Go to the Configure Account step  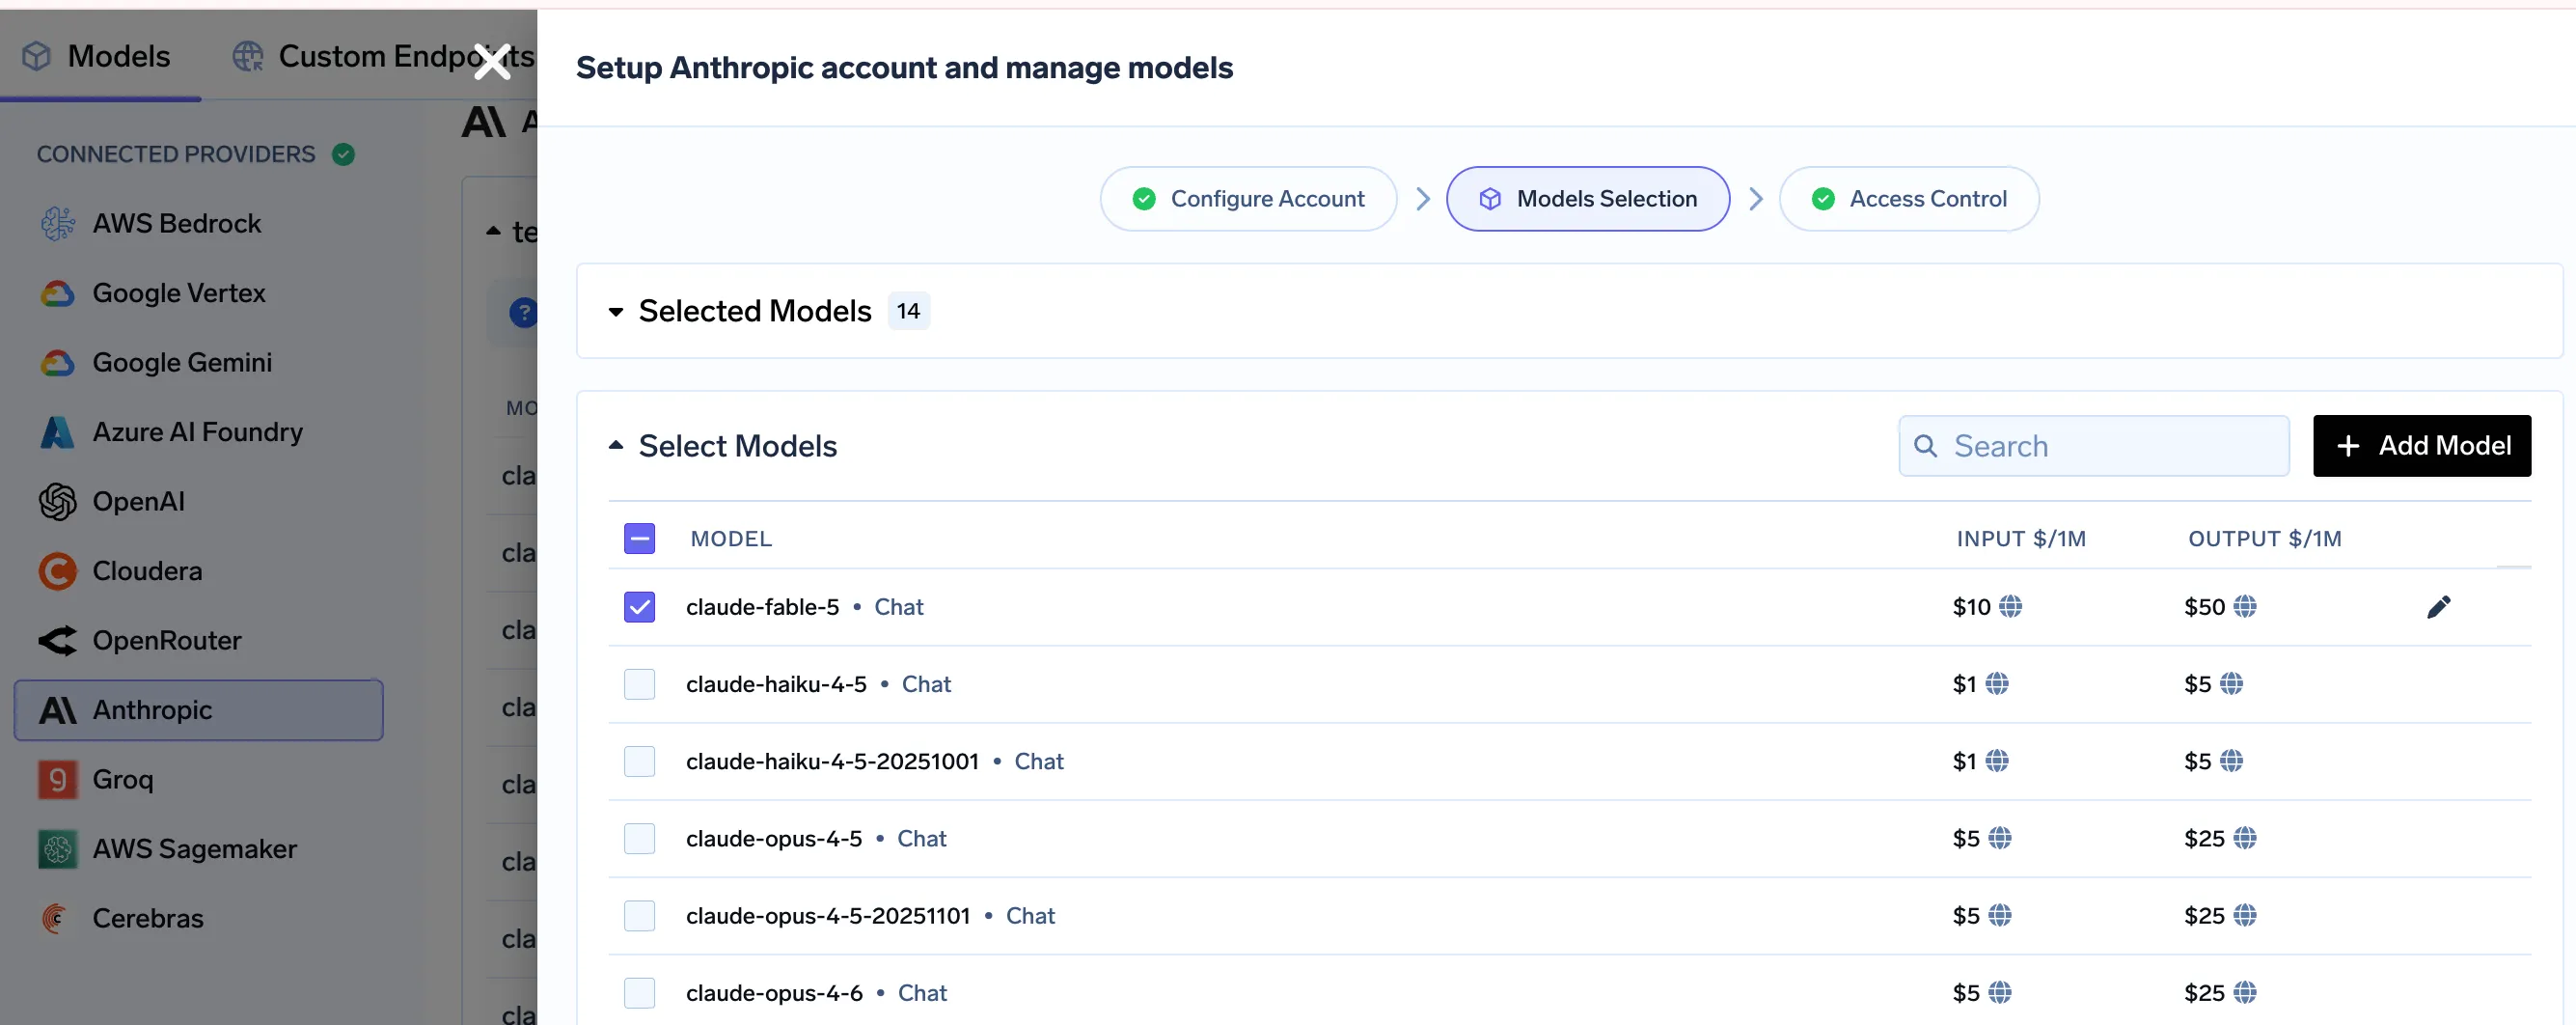pyautogui.click(x=1248, y=199)
